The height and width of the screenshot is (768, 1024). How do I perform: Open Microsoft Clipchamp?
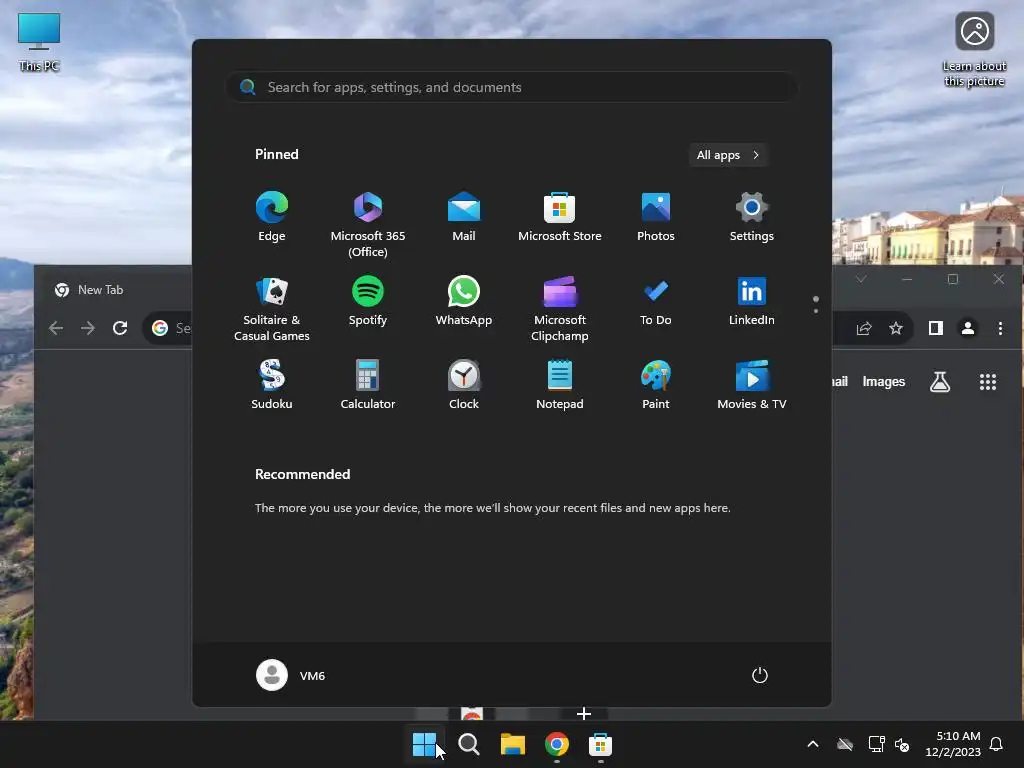560,309
